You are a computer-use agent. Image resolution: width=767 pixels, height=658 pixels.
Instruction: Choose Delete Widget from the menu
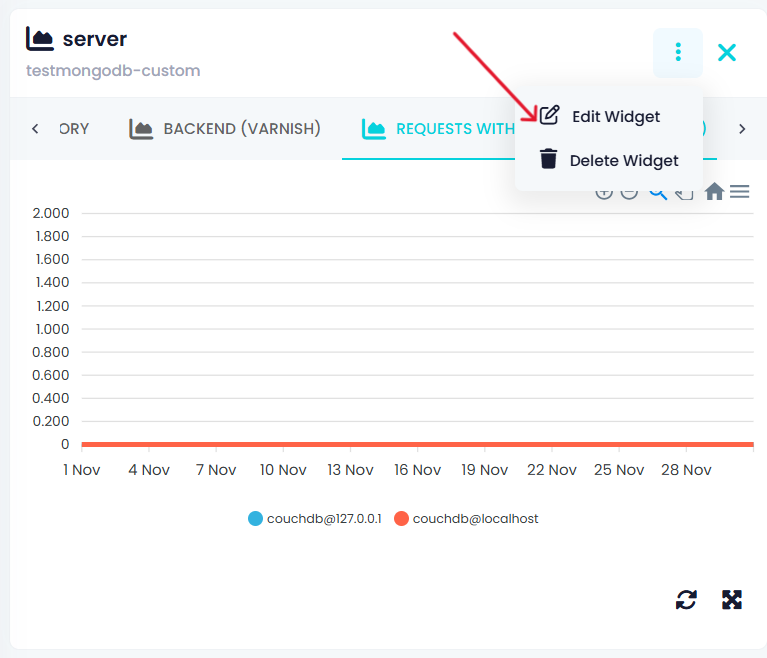[624, 160]
